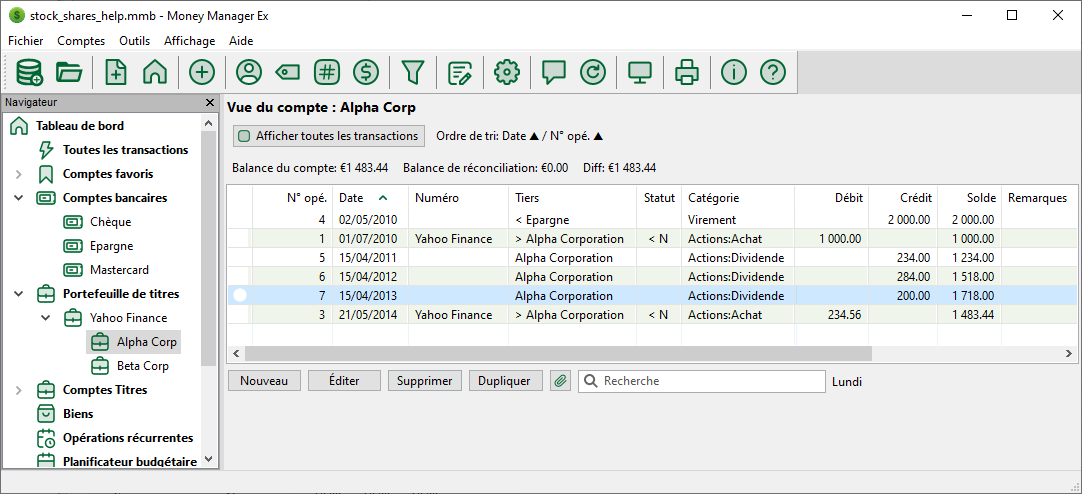
Task: Sort by the Catégorie column header
Action: pyautogui.click(x=738, y=198)
